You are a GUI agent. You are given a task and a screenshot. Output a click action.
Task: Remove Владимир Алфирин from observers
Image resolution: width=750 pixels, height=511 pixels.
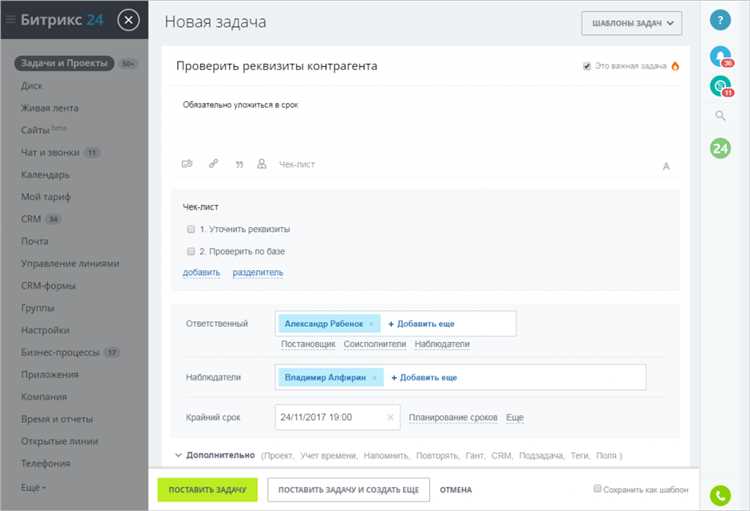(375, 378)
